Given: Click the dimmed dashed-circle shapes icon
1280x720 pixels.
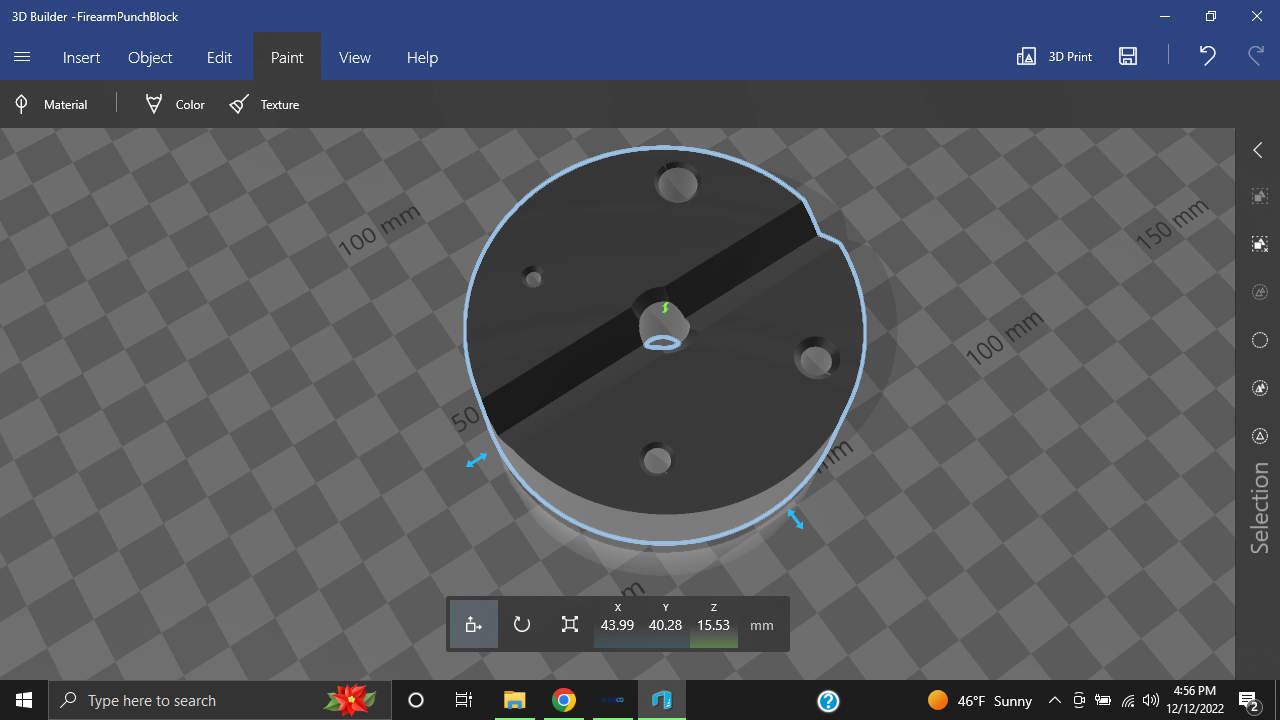Looking at the screenshot, I should (x=1260, y=292).
